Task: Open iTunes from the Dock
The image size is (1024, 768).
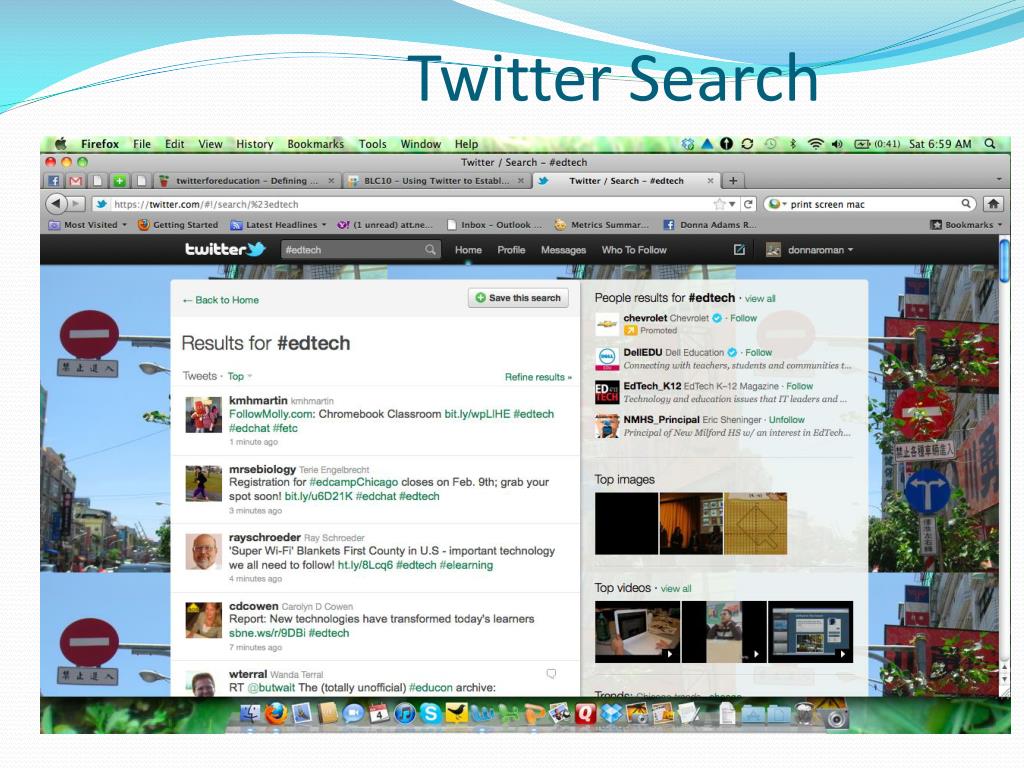Action: click(x=405, y=713)
